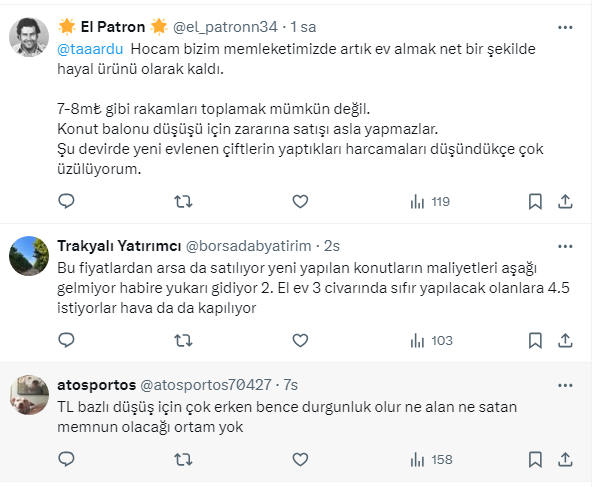Share El Patron's tweet

(x=566, y=202)
